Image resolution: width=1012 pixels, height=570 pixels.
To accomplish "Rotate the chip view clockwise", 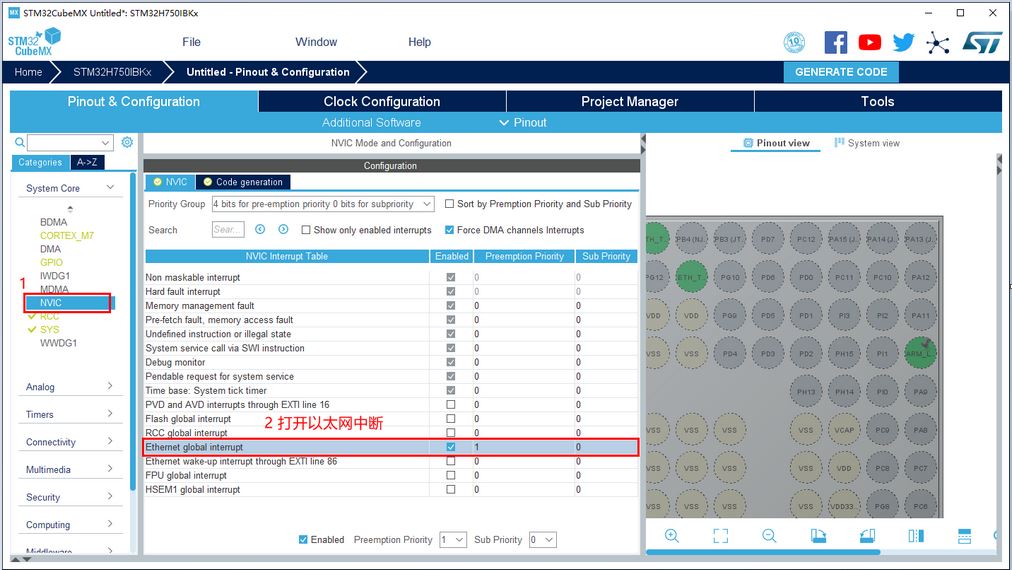I will 818,536.
